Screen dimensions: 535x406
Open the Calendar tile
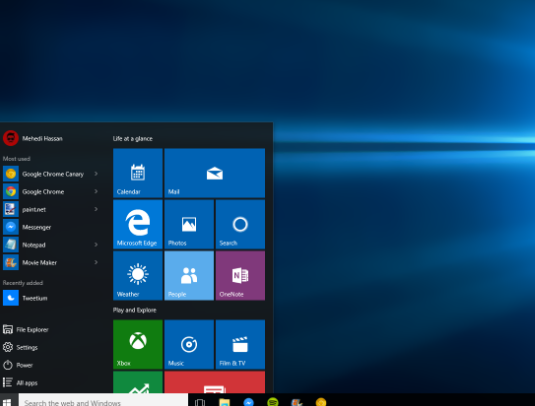tap(138, 173)
